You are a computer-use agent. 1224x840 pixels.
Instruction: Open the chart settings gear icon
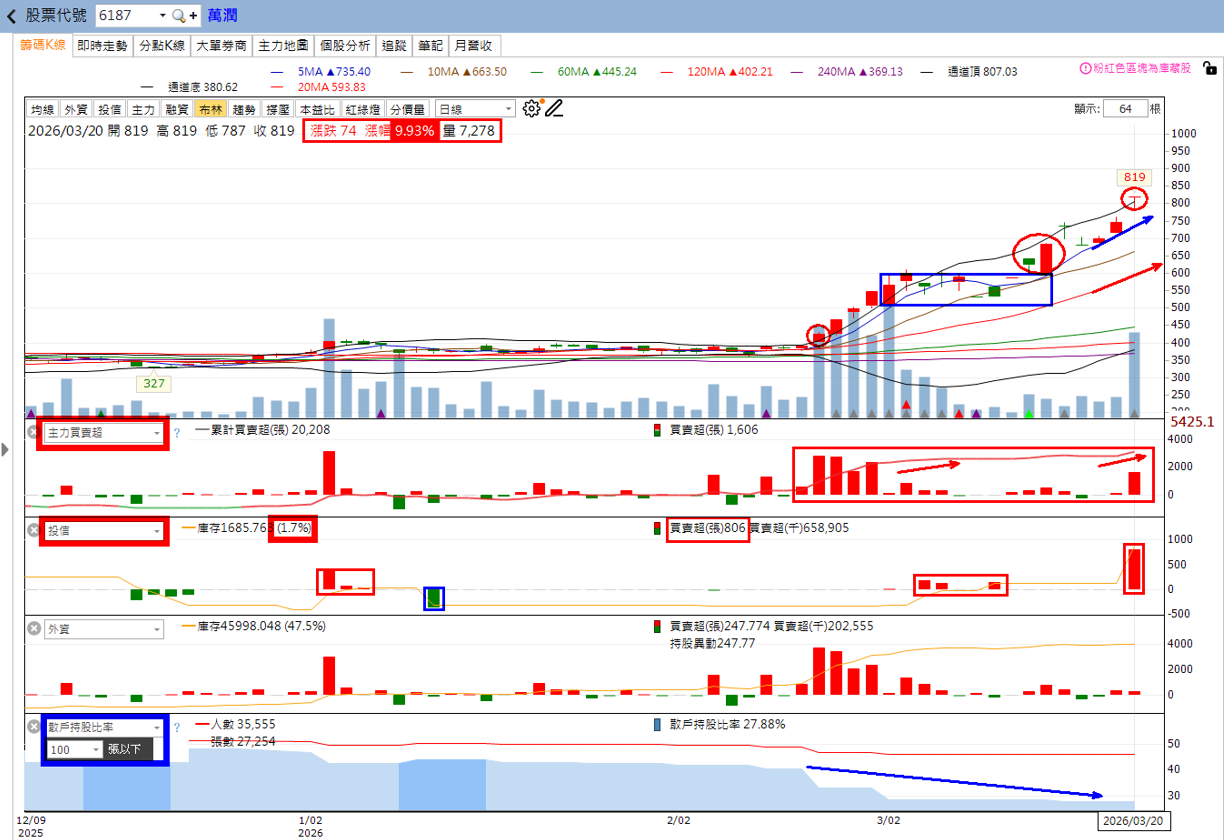[x=532, y=108]
